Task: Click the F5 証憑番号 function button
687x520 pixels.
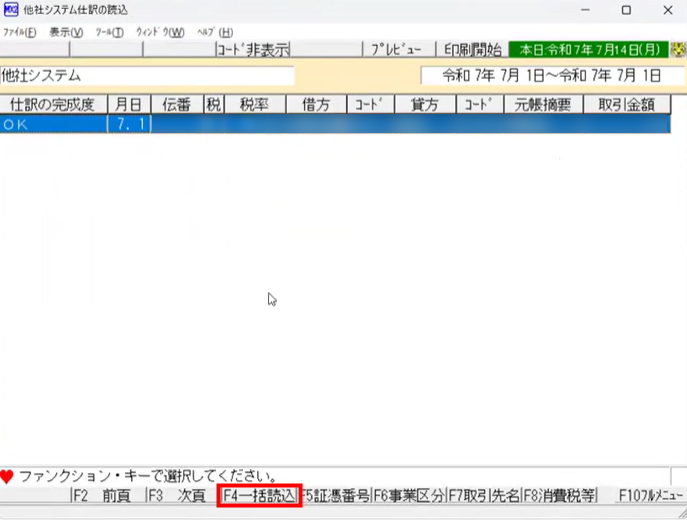Action: coord(336,495)
